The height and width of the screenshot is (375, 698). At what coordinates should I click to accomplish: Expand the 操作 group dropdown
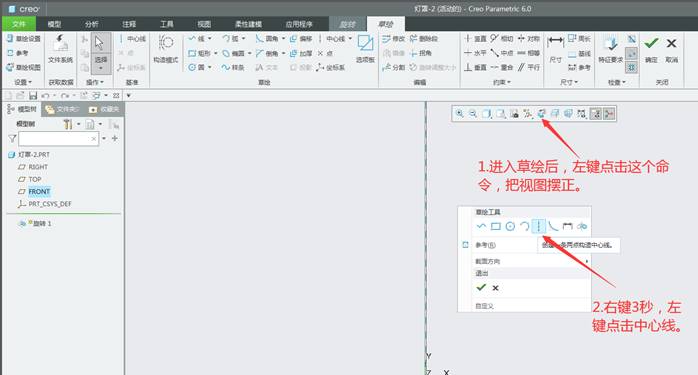94,82
